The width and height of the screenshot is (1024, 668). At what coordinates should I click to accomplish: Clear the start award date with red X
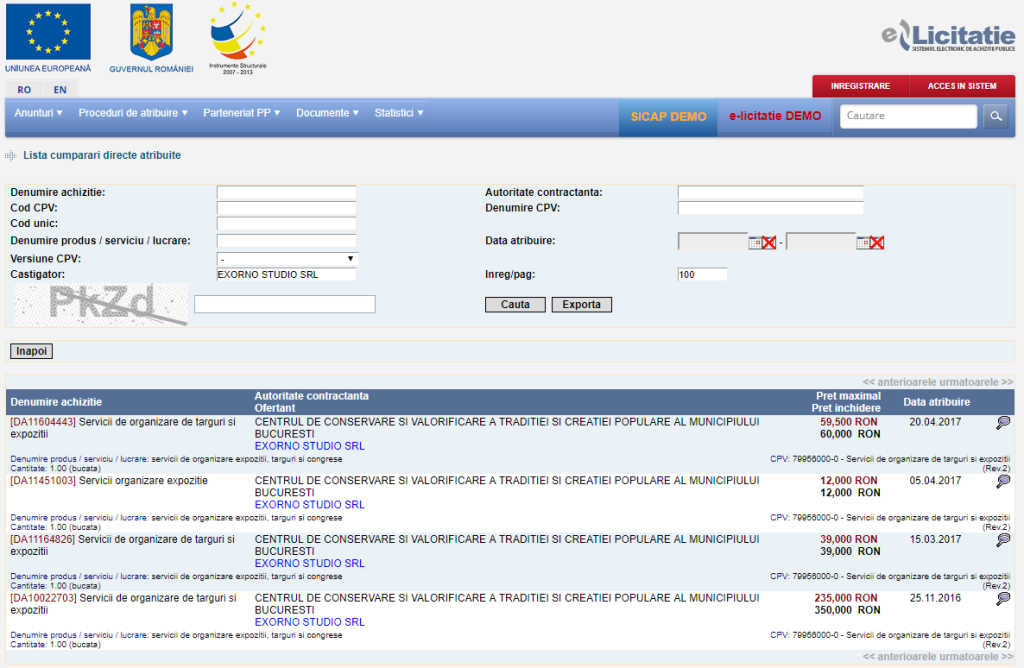(769, 242)
